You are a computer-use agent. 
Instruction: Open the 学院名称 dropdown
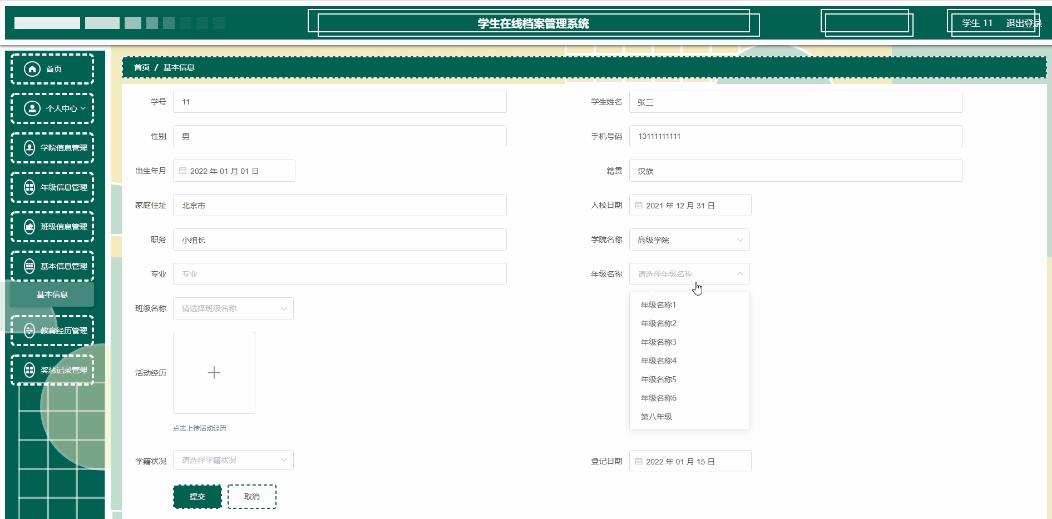pyautogui.click(x=689, y=239)
